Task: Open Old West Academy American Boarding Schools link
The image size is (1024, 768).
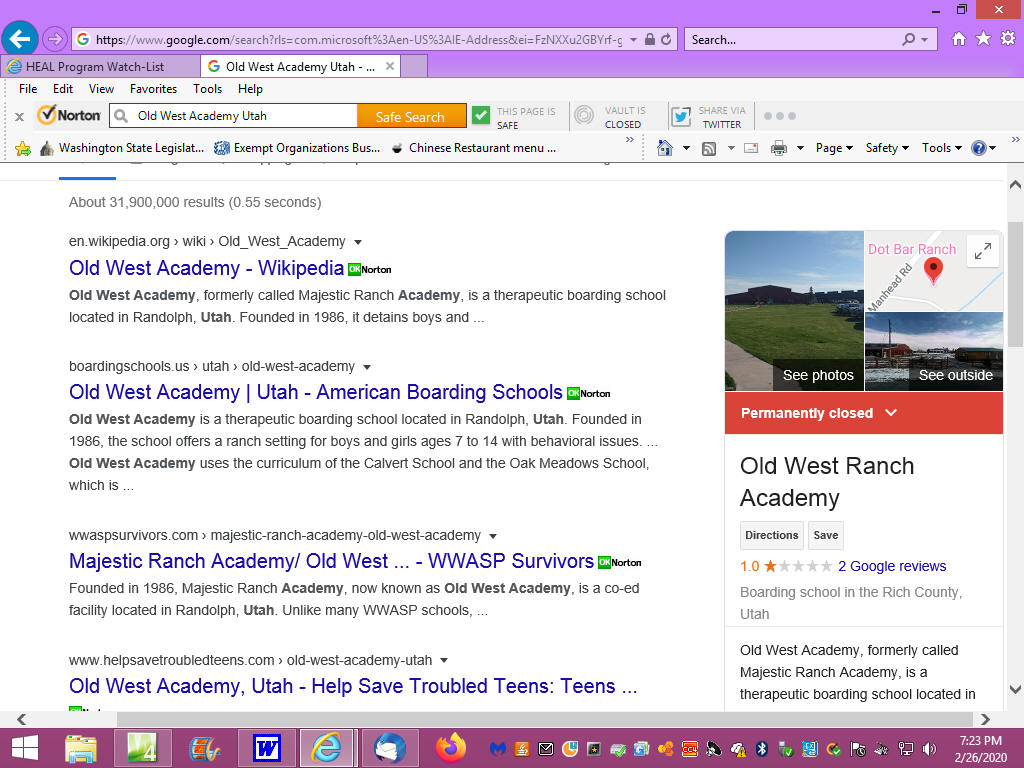Action: [315, 392]
